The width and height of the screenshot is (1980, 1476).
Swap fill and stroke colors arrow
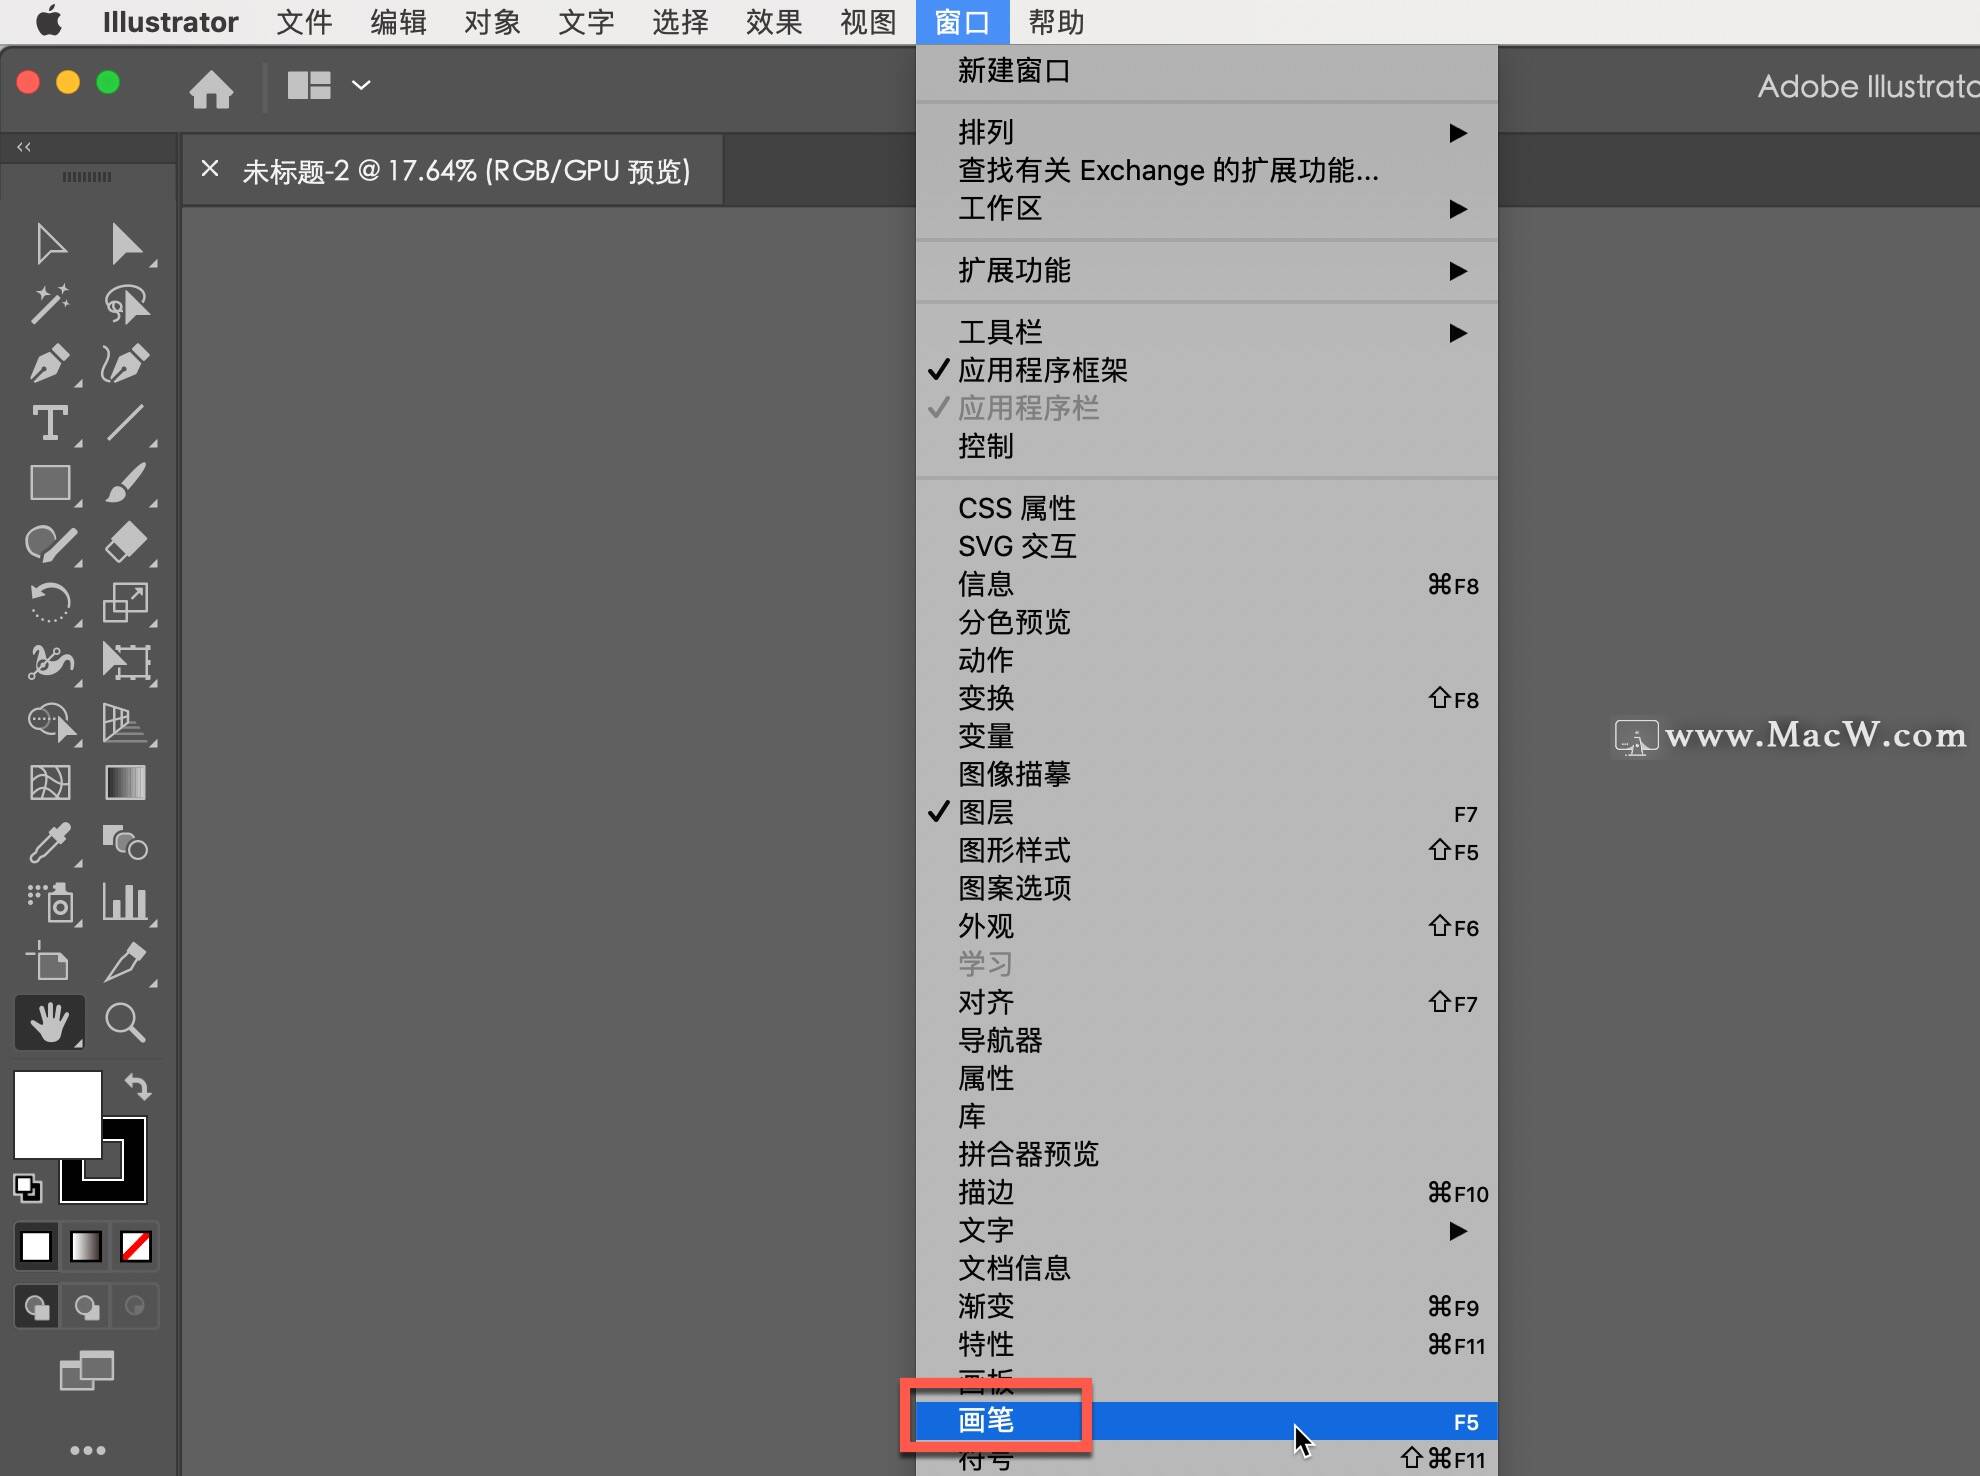138,1086
